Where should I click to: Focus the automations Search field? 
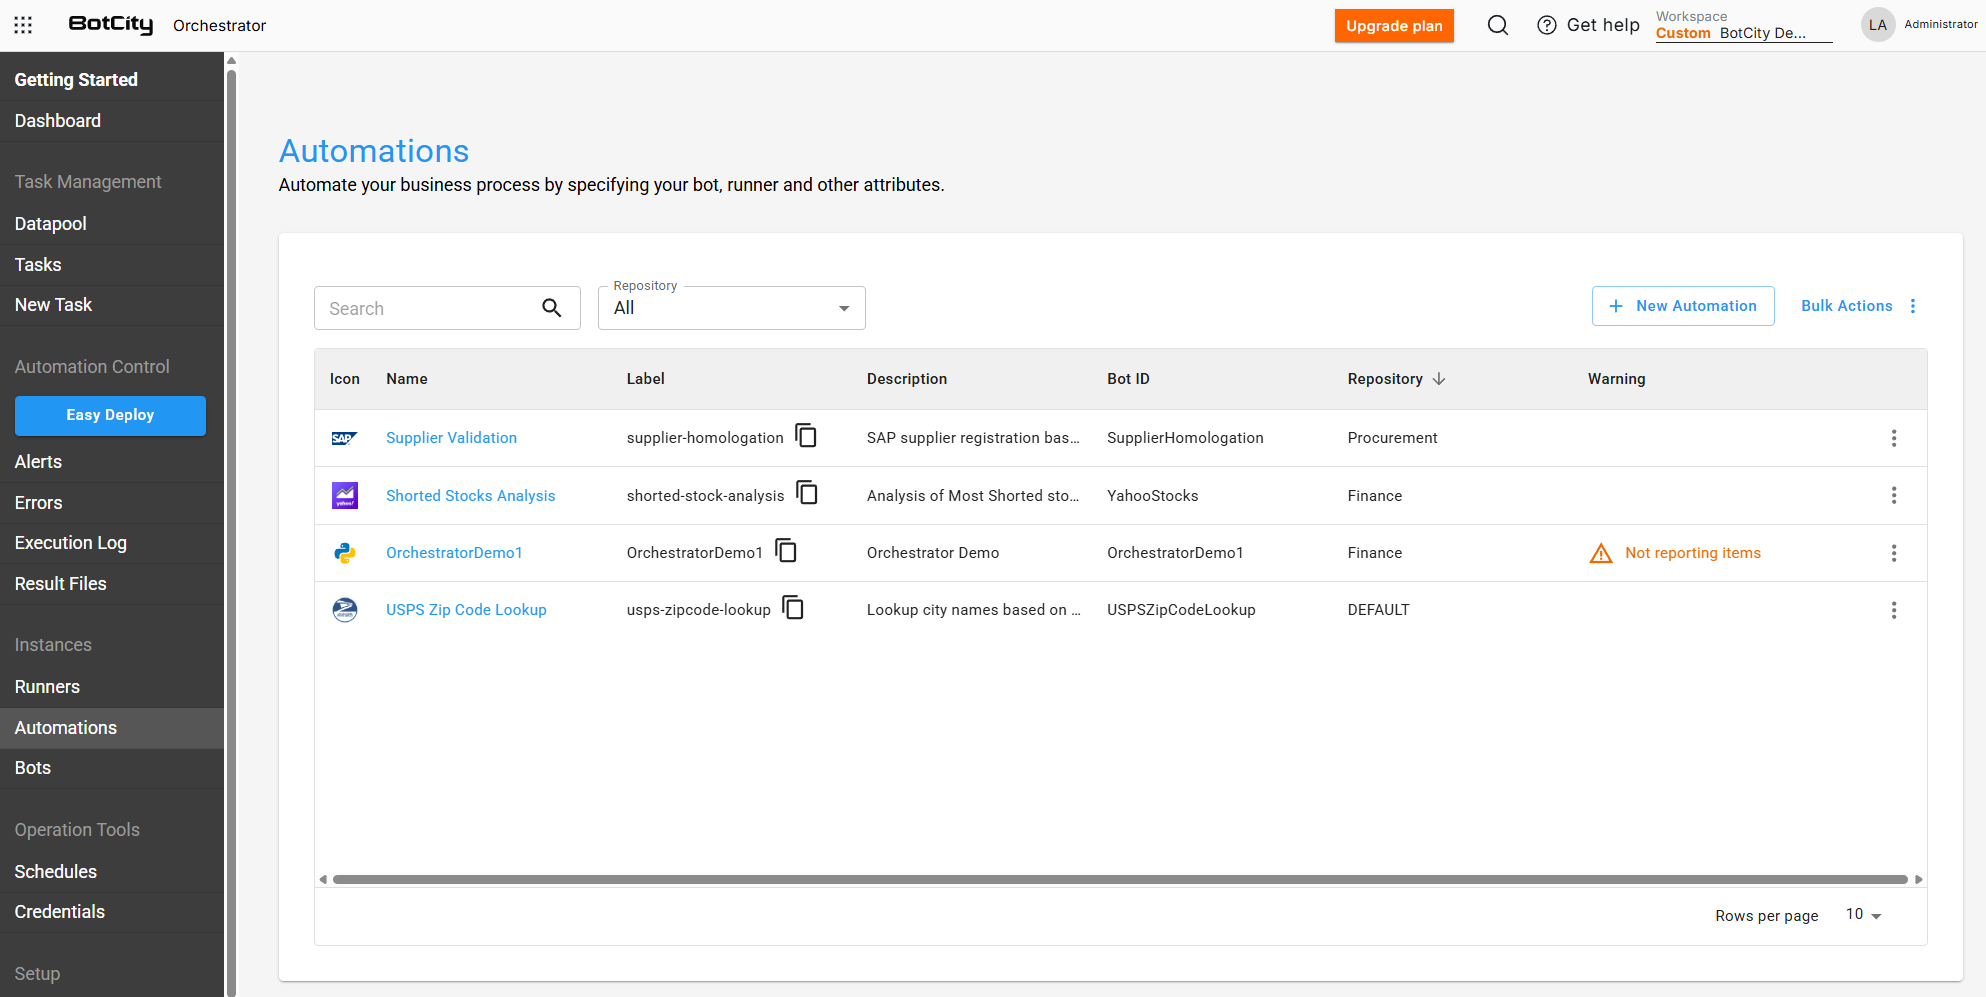pyautogui.click(x=430, y=308)
